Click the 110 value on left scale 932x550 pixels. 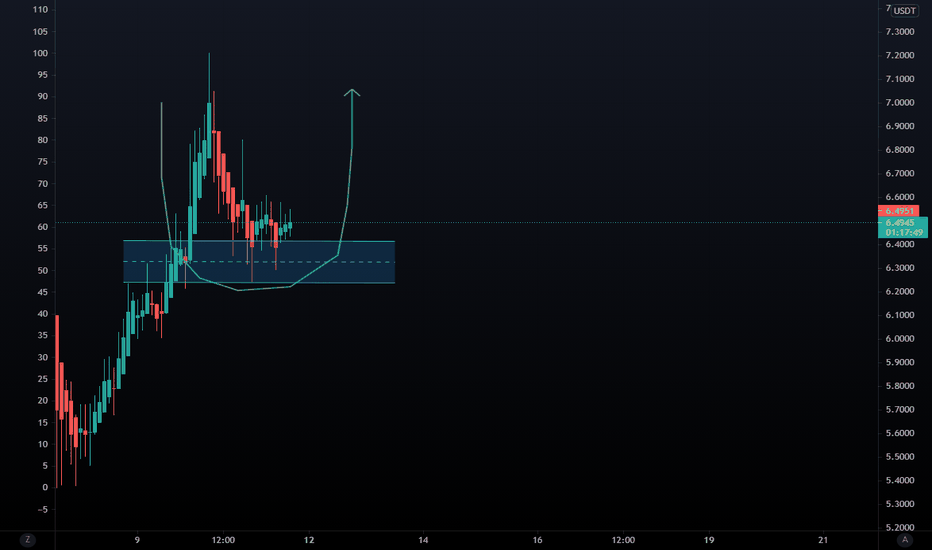pos(40,10)
